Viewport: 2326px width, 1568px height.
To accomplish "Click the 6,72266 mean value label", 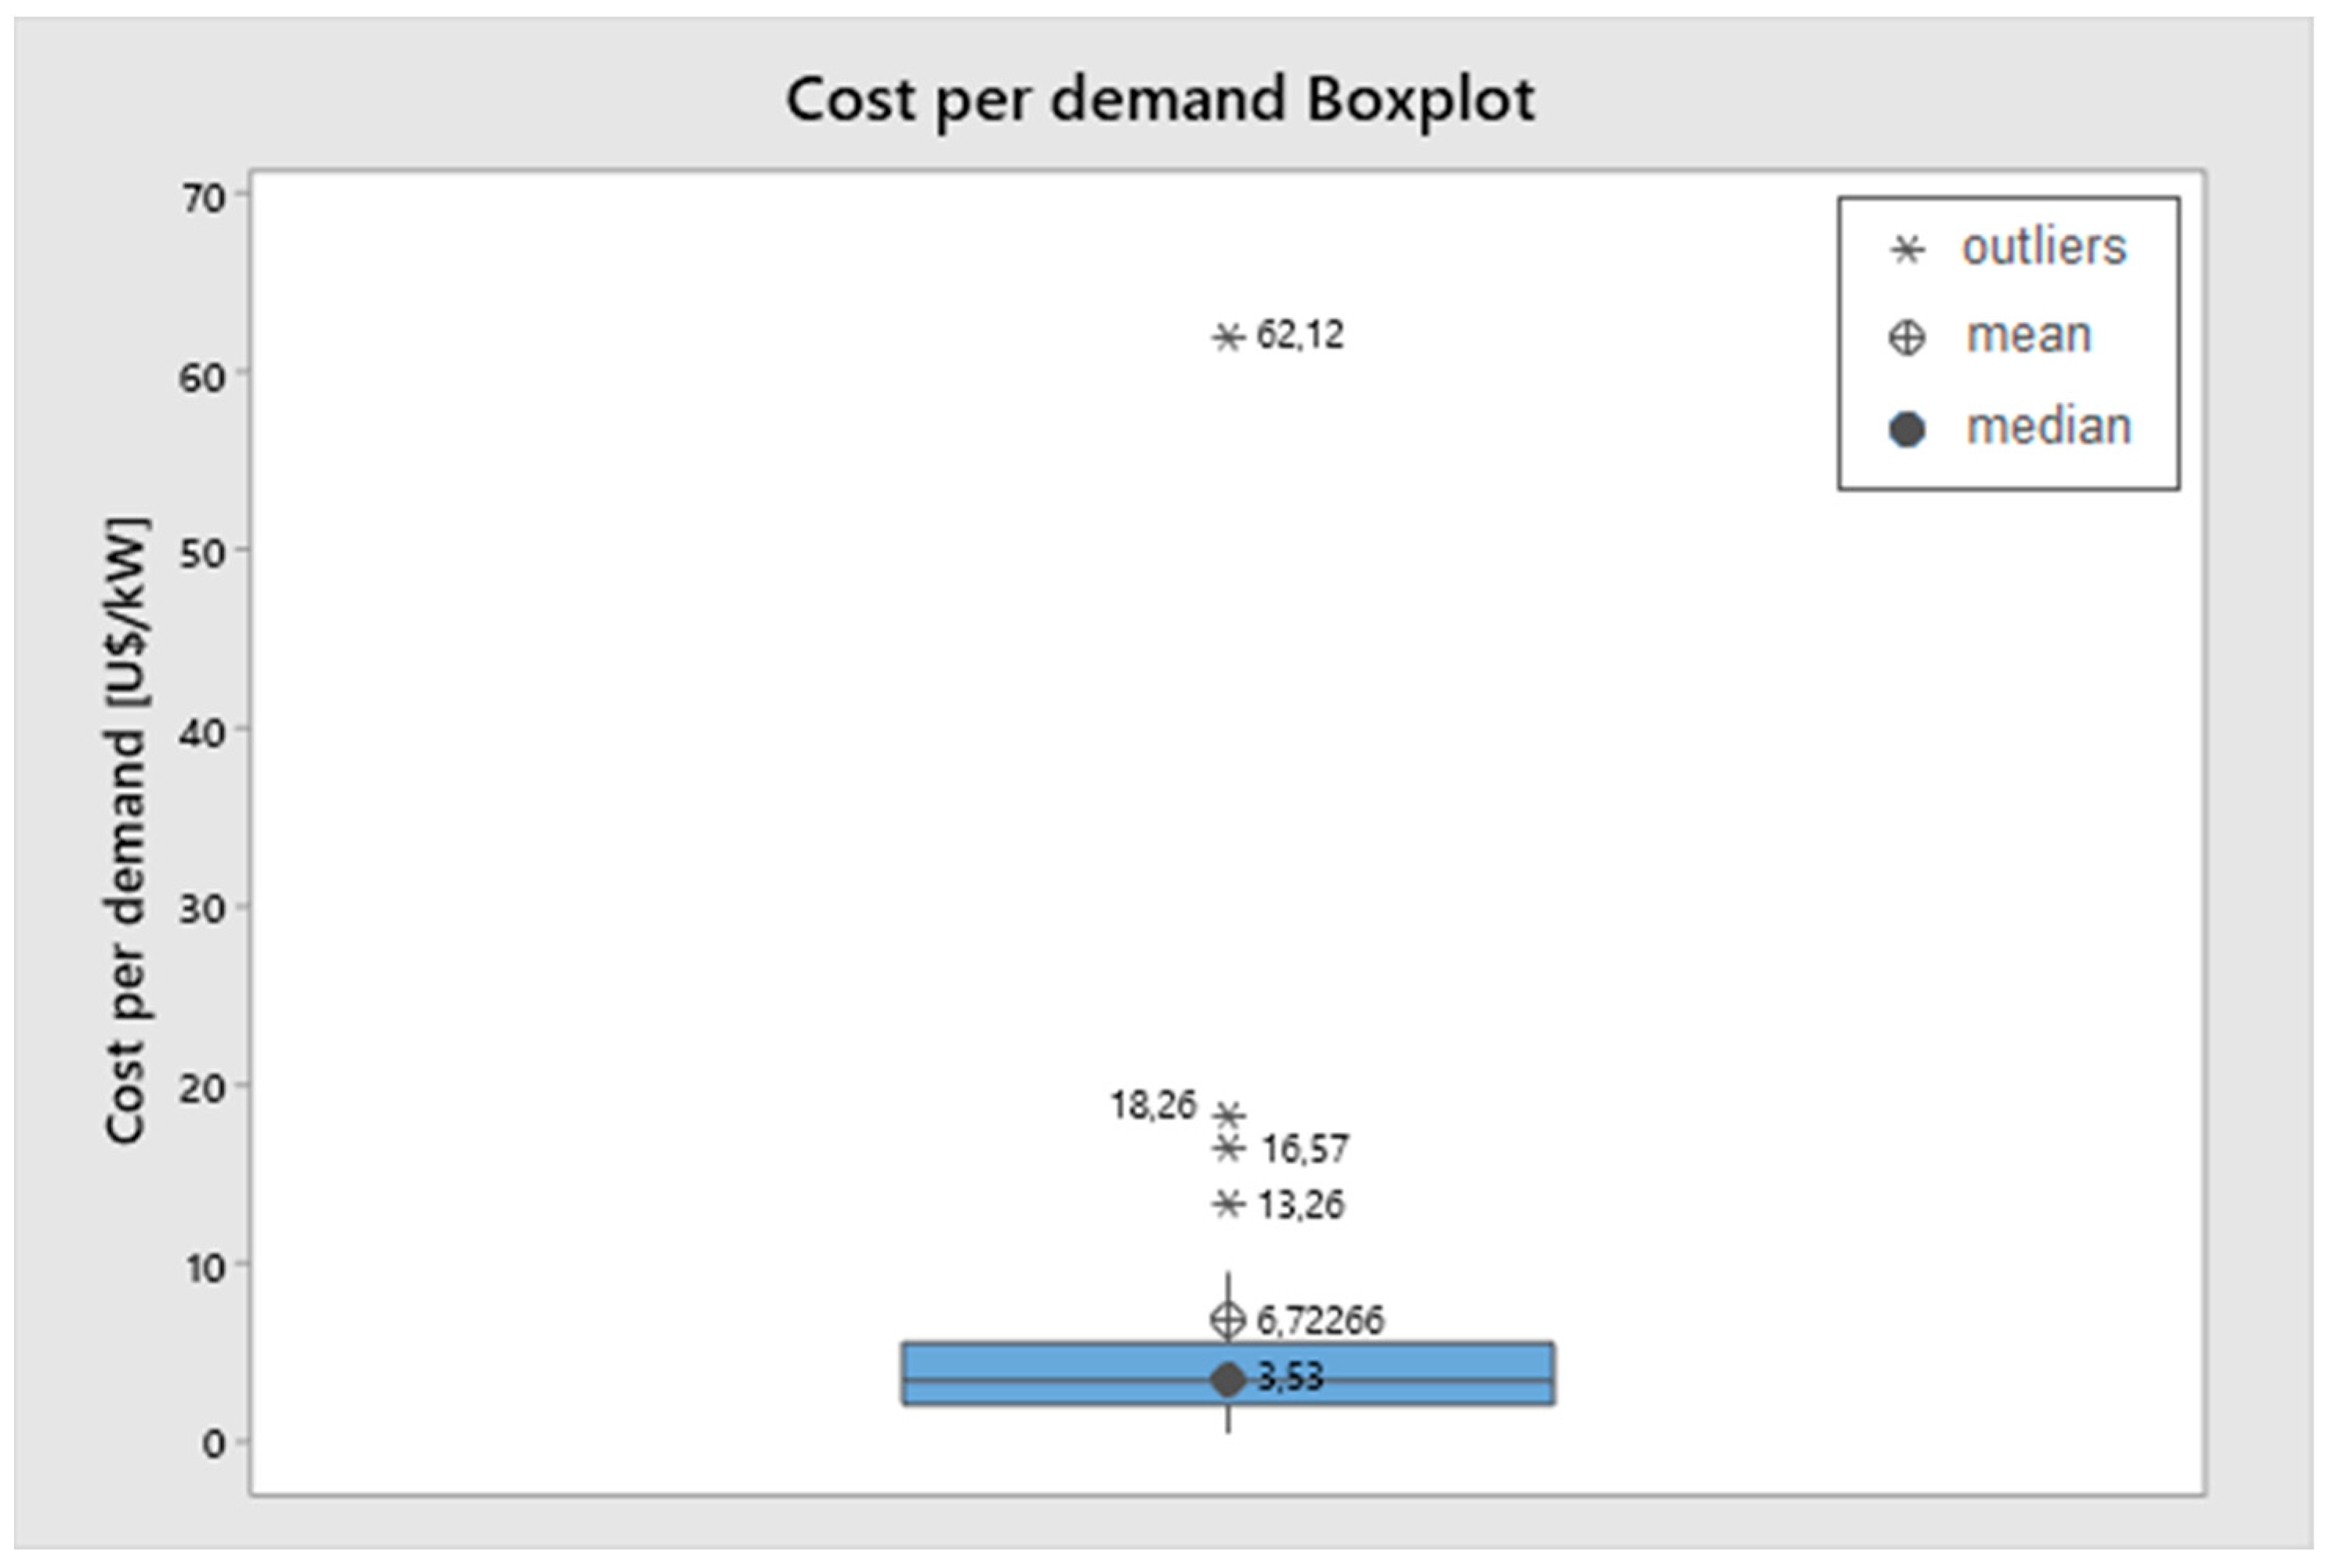I will click(1320, 1321).
